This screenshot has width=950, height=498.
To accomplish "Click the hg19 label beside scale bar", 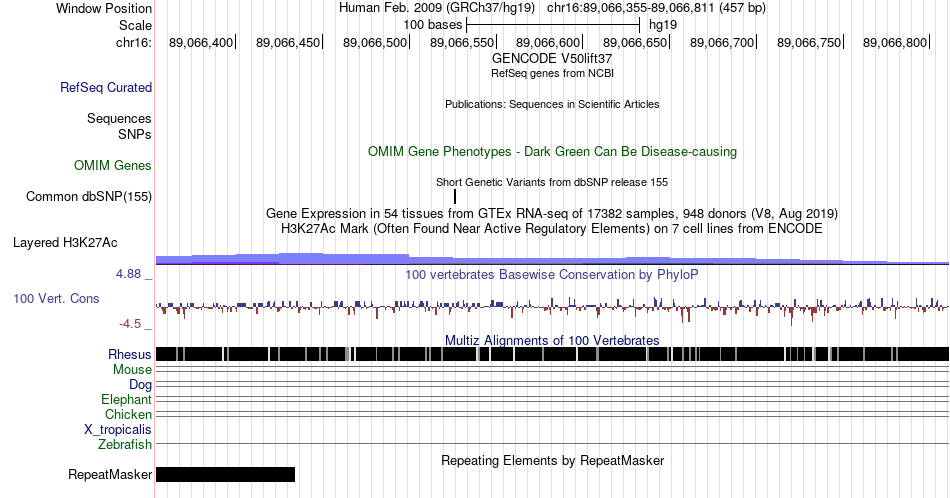I will tap(663, 25).
